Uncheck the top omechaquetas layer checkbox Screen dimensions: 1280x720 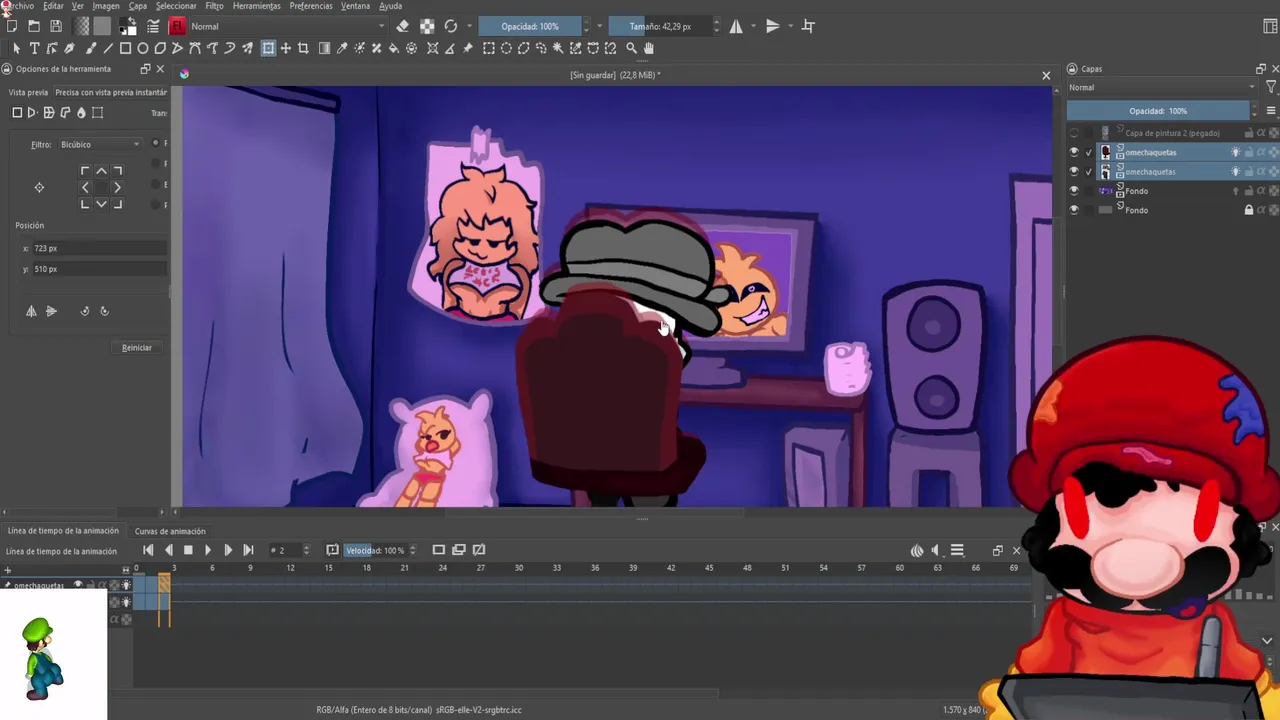[x=1089, y=152]
